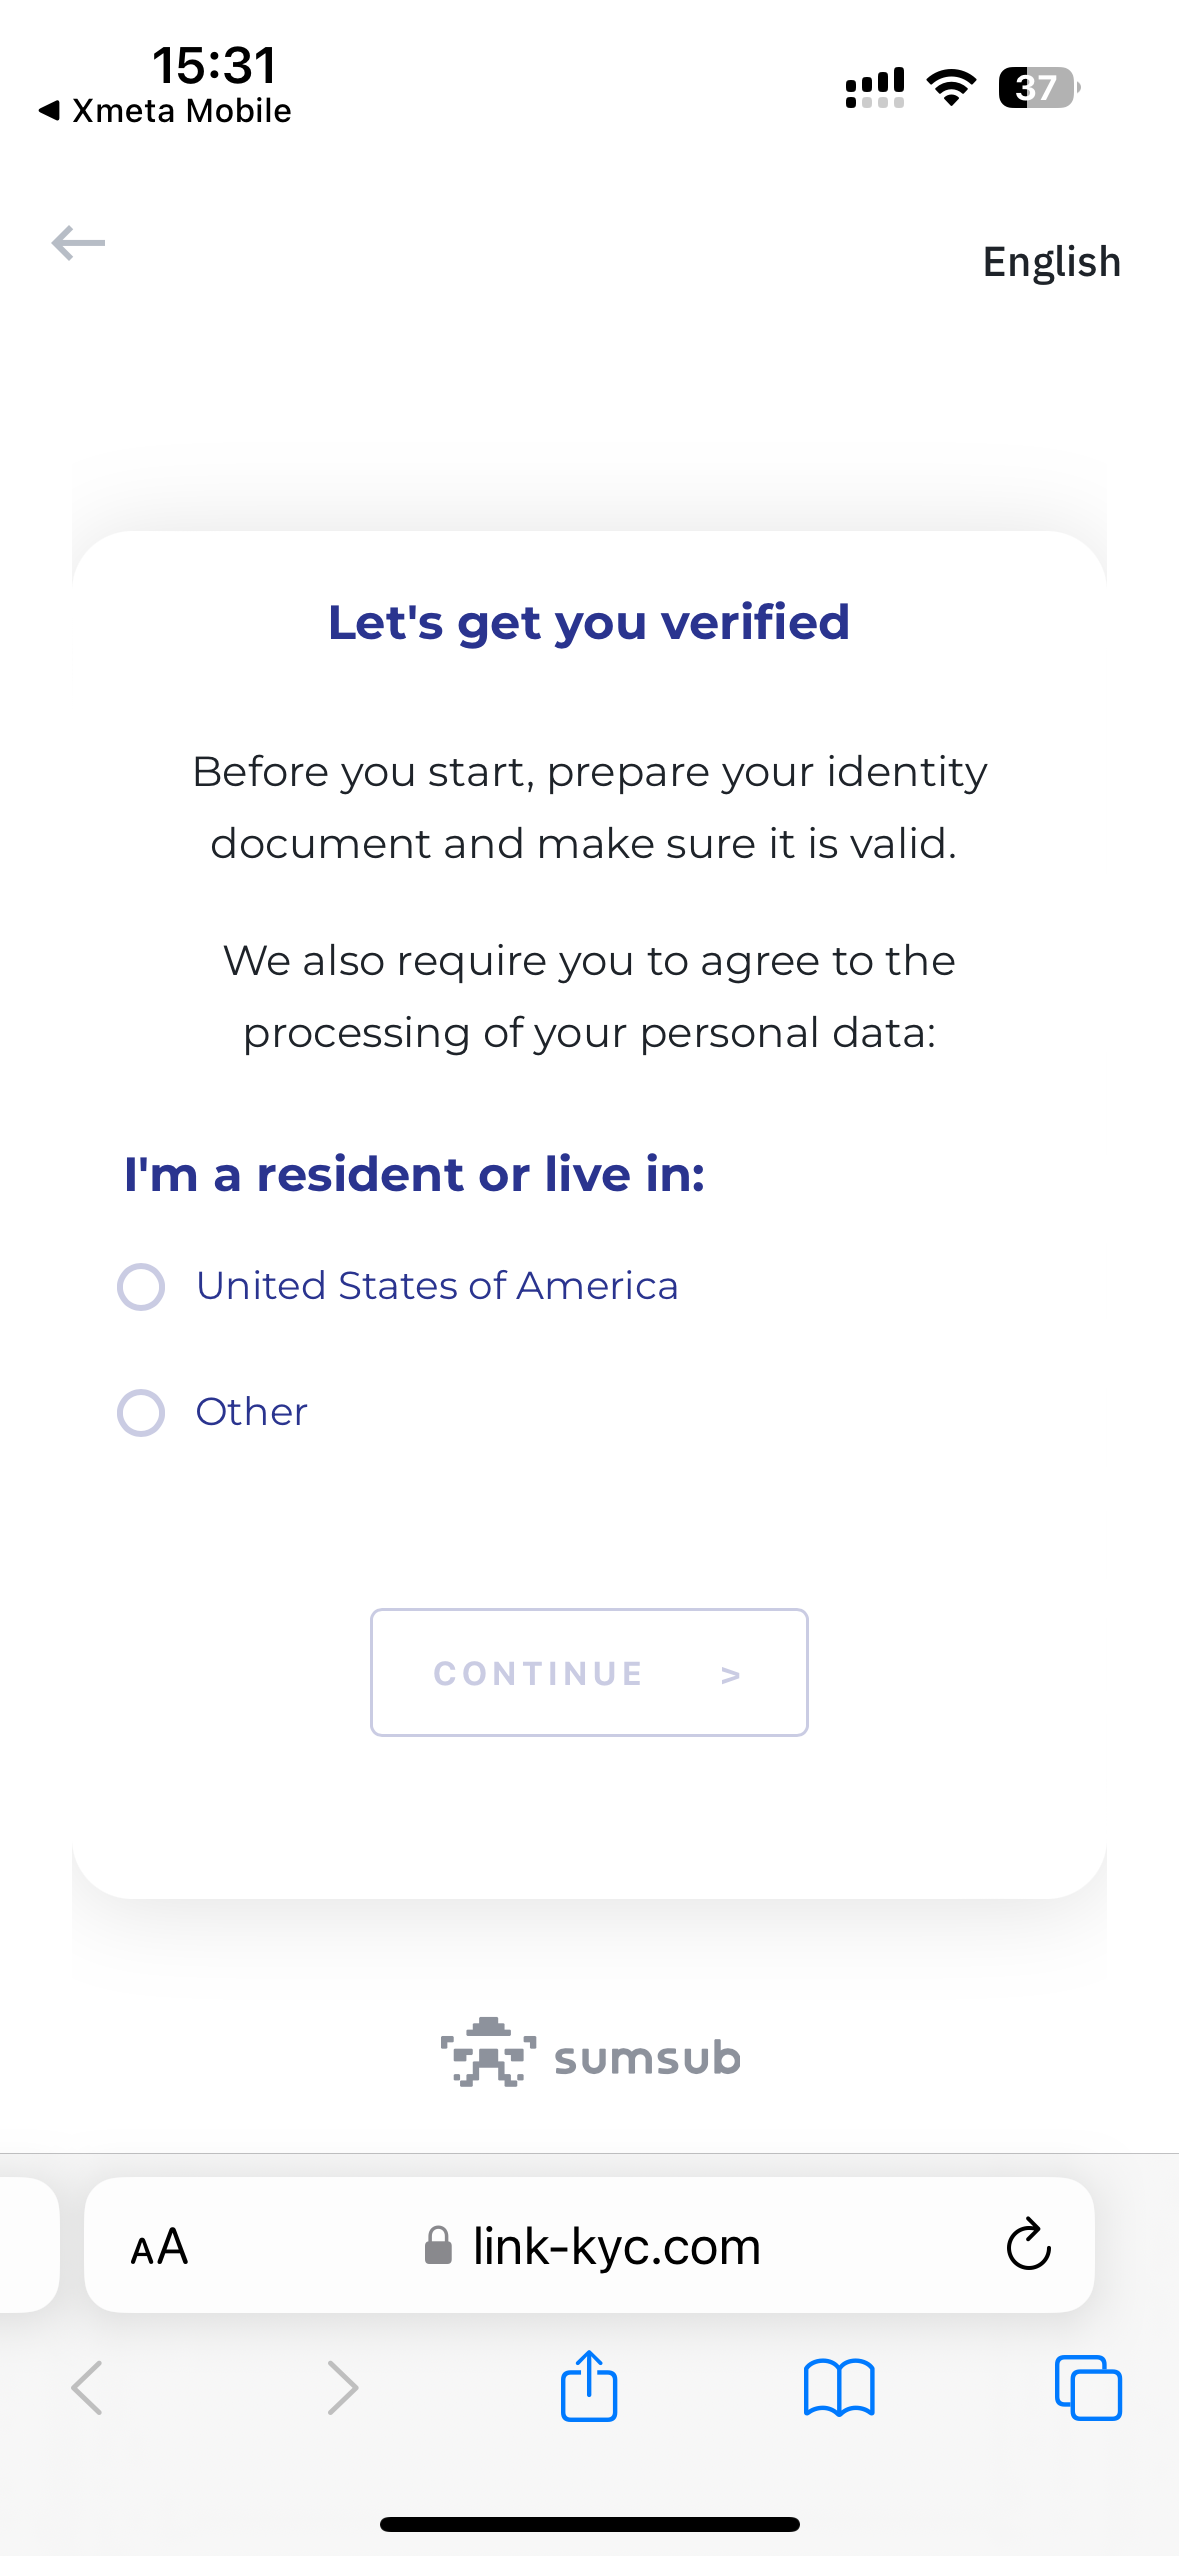Go back with Safari back chevron

coord(87,2388)
